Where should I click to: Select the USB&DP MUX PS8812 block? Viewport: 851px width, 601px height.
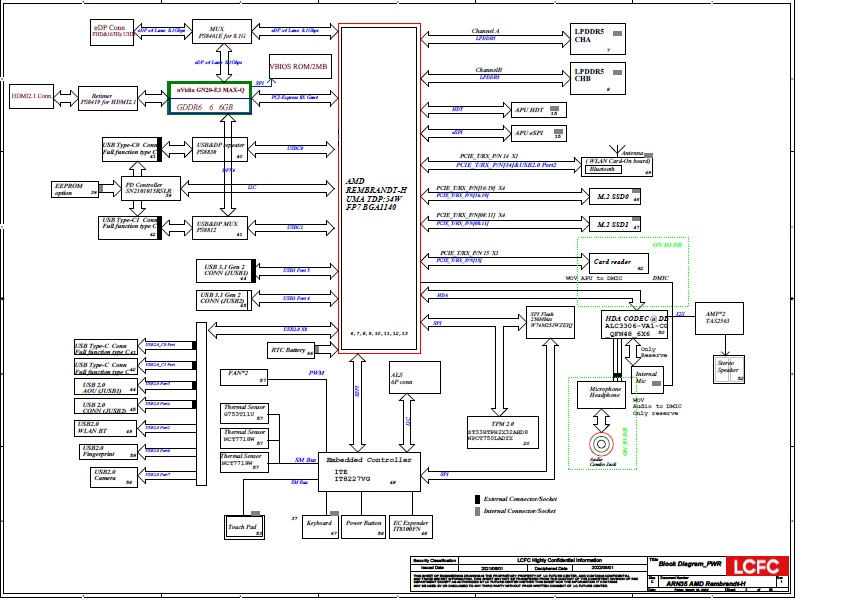pyautogui.click(x=220, y=227)
